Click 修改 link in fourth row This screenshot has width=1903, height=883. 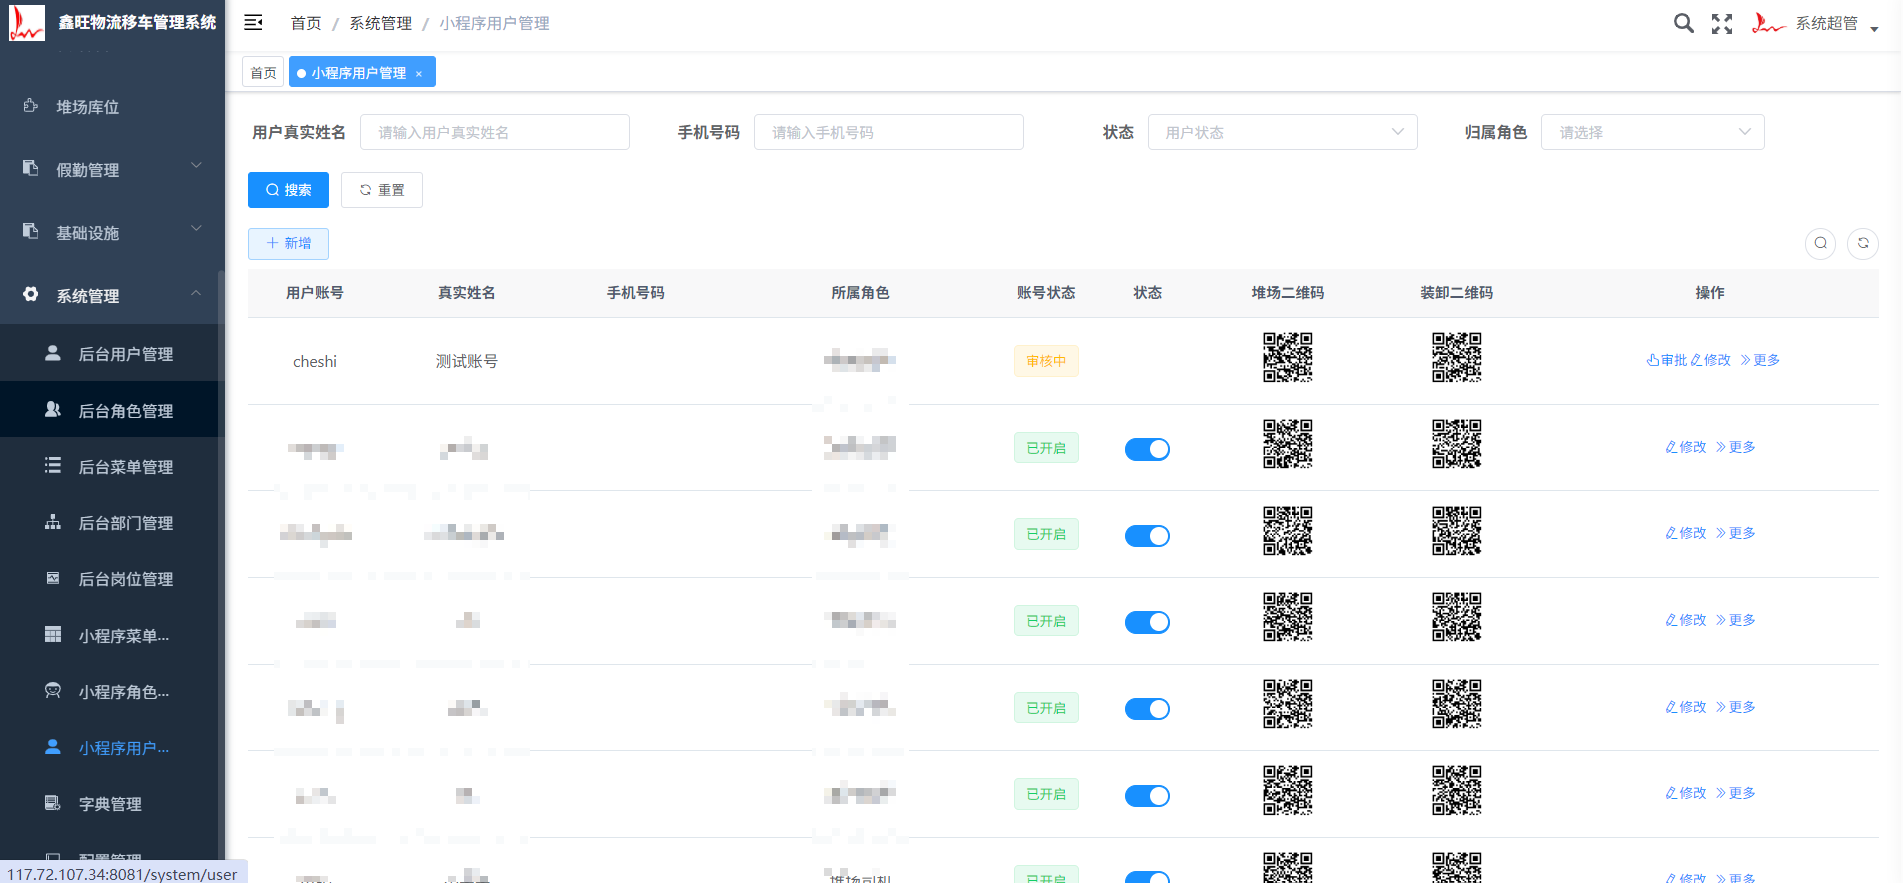(x=1686, y=620)
